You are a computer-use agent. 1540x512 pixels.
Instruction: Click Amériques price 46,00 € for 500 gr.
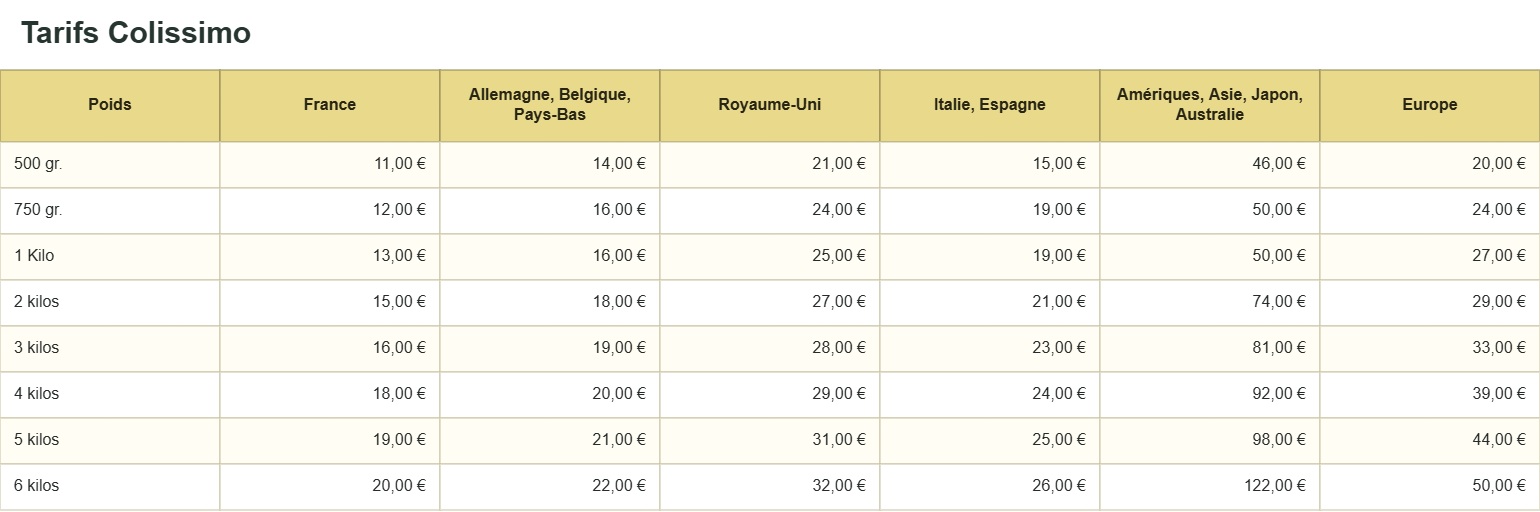tap(1210, 164)
